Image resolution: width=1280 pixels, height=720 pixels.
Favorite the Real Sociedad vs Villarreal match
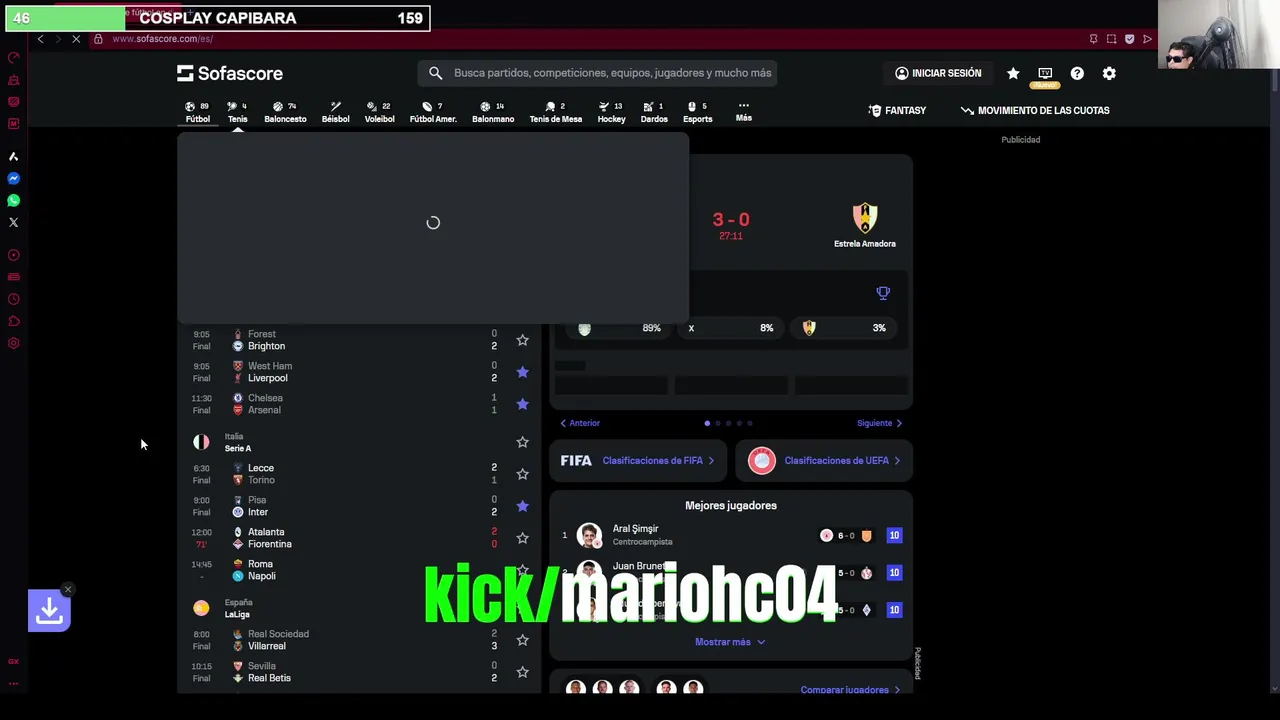pyautogui.click(x=522, y=640)
